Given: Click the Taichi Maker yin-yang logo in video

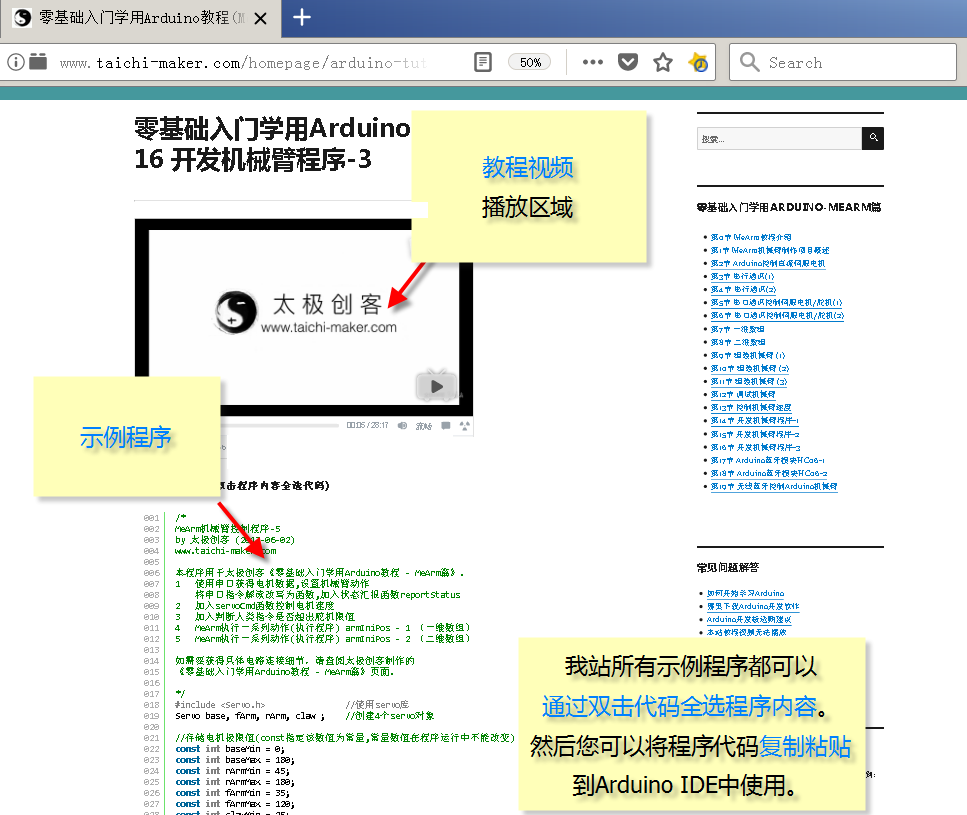Looking at the screenshot, I should (236, 312).
